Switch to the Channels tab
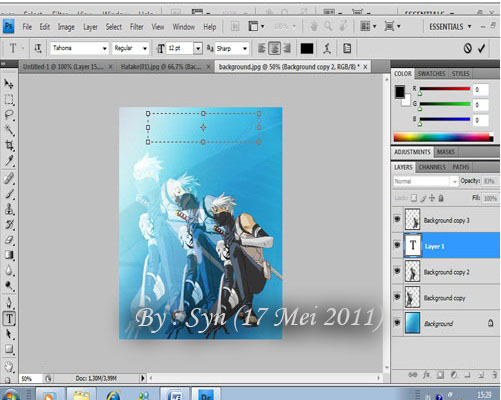 click(432, 167)
